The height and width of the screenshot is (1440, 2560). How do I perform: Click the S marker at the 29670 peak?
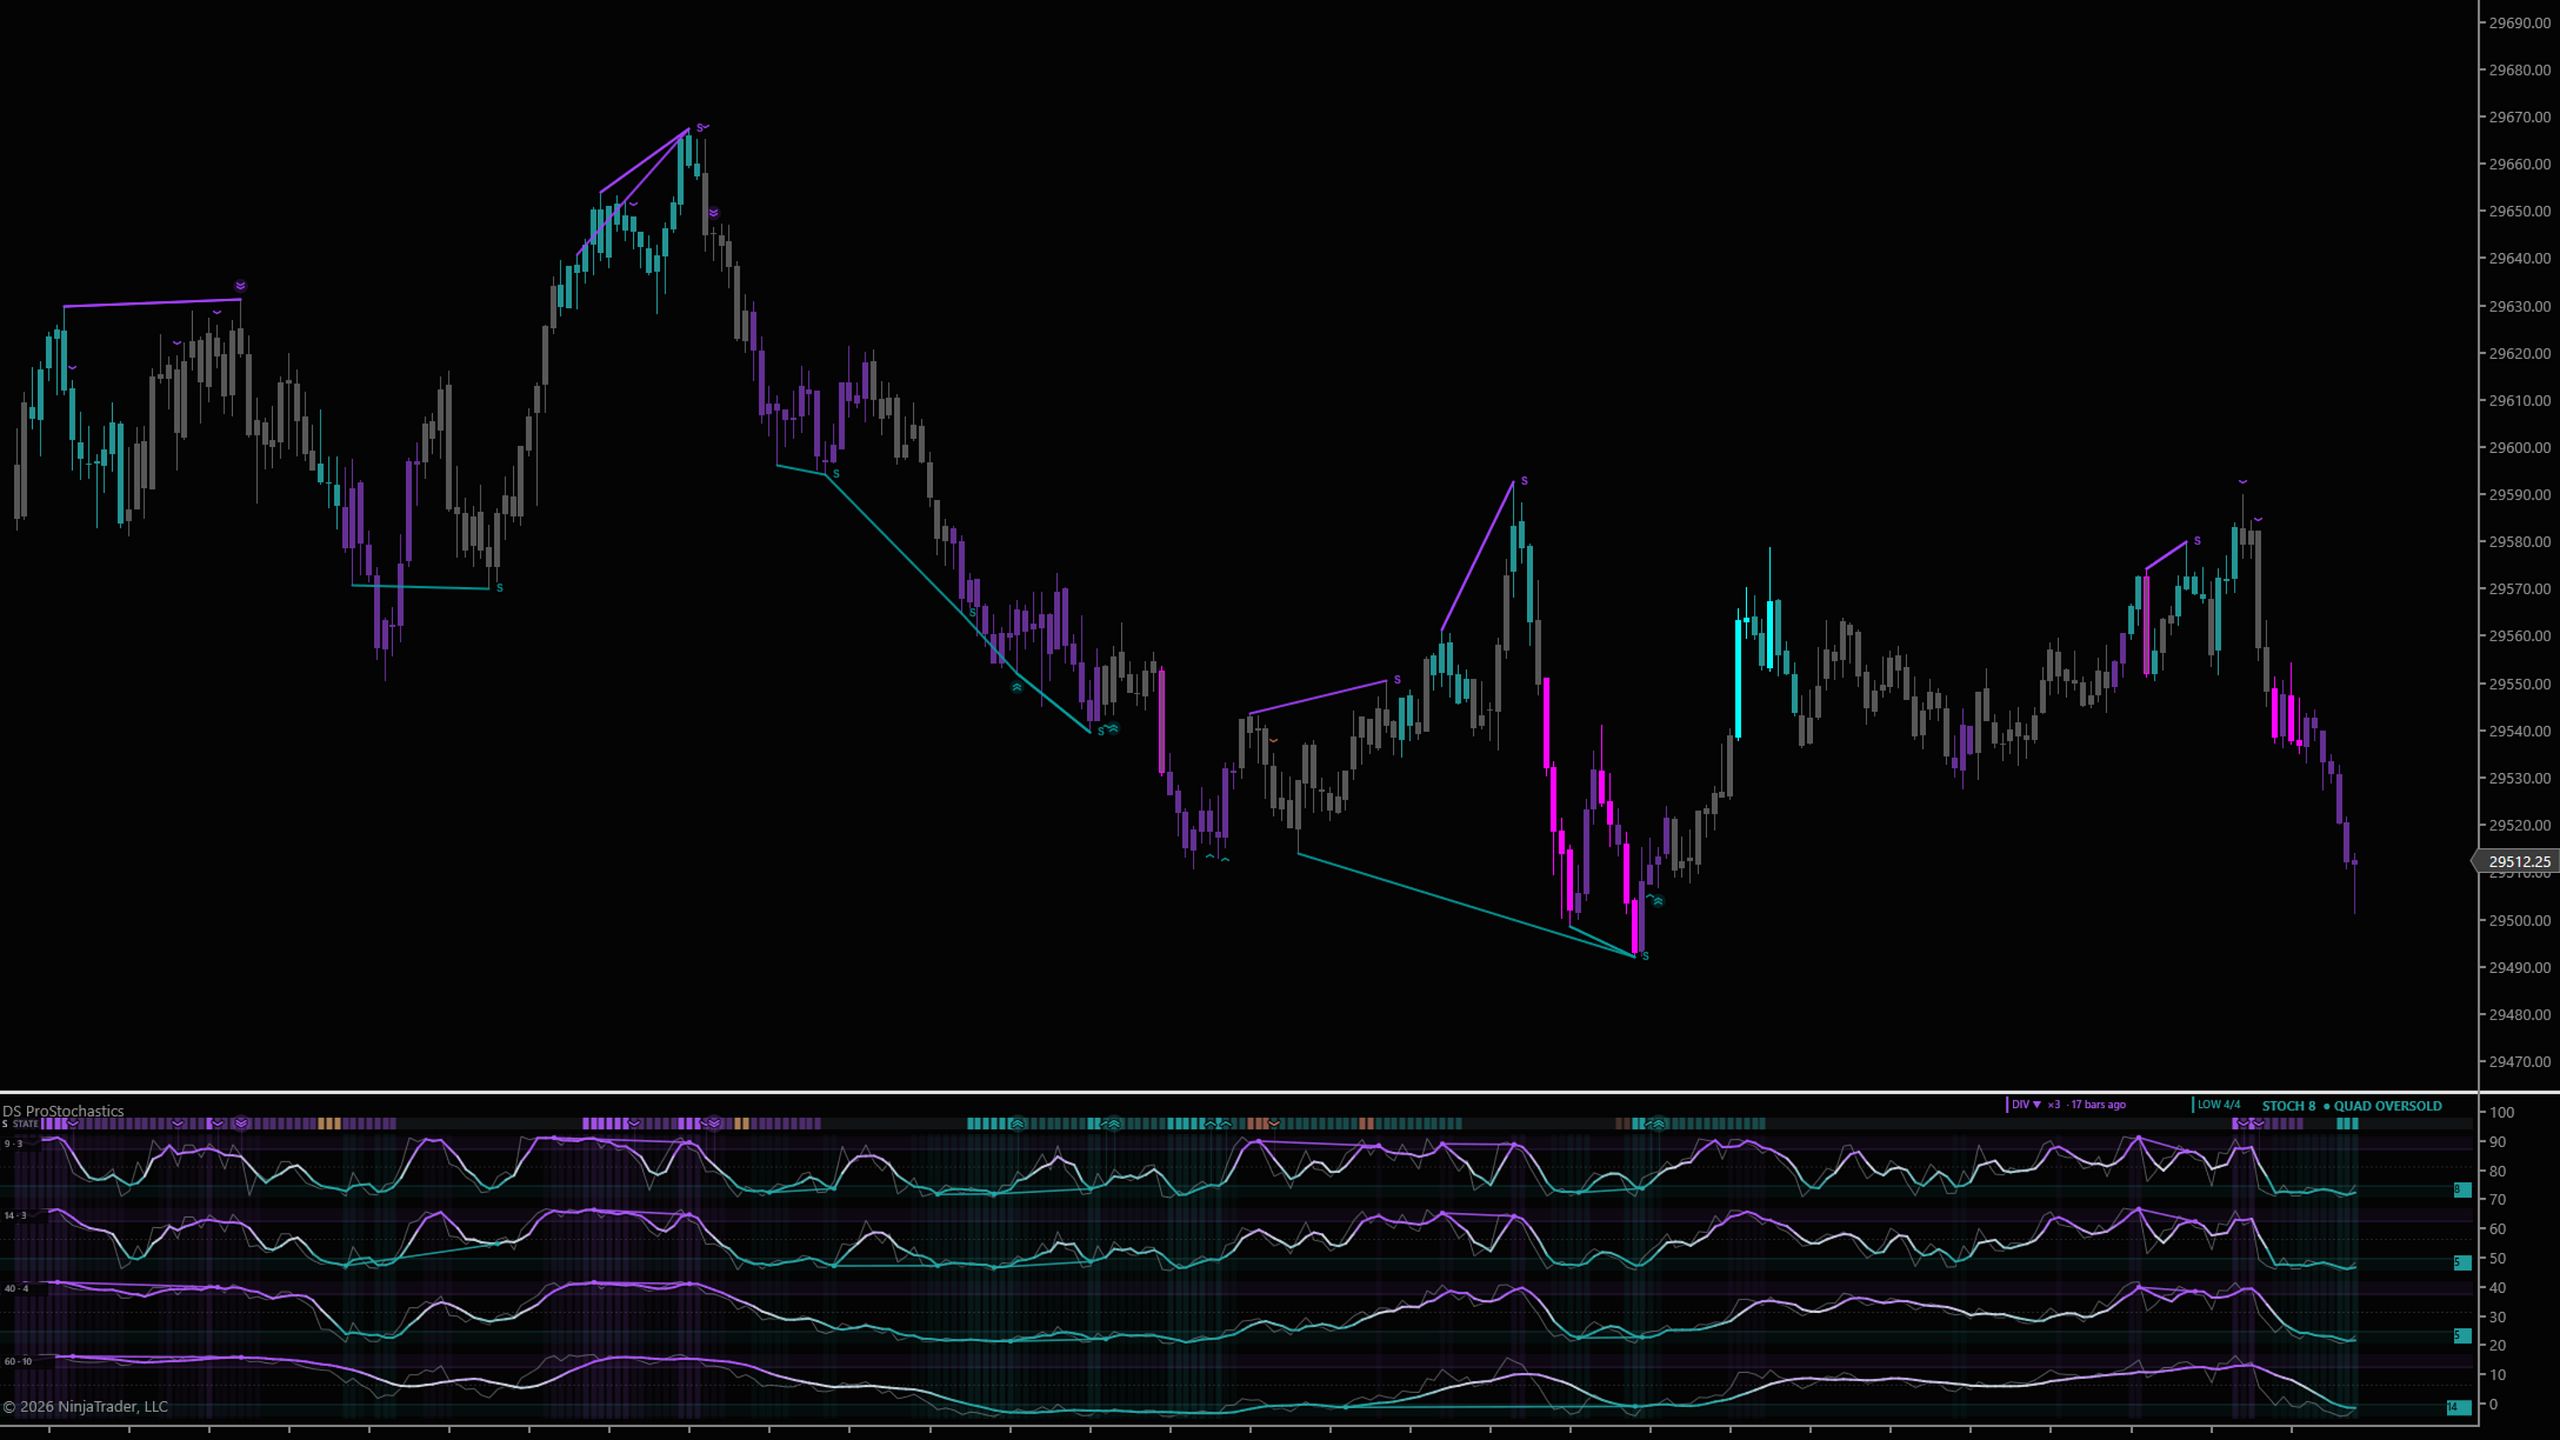click(x=700, y=128)
